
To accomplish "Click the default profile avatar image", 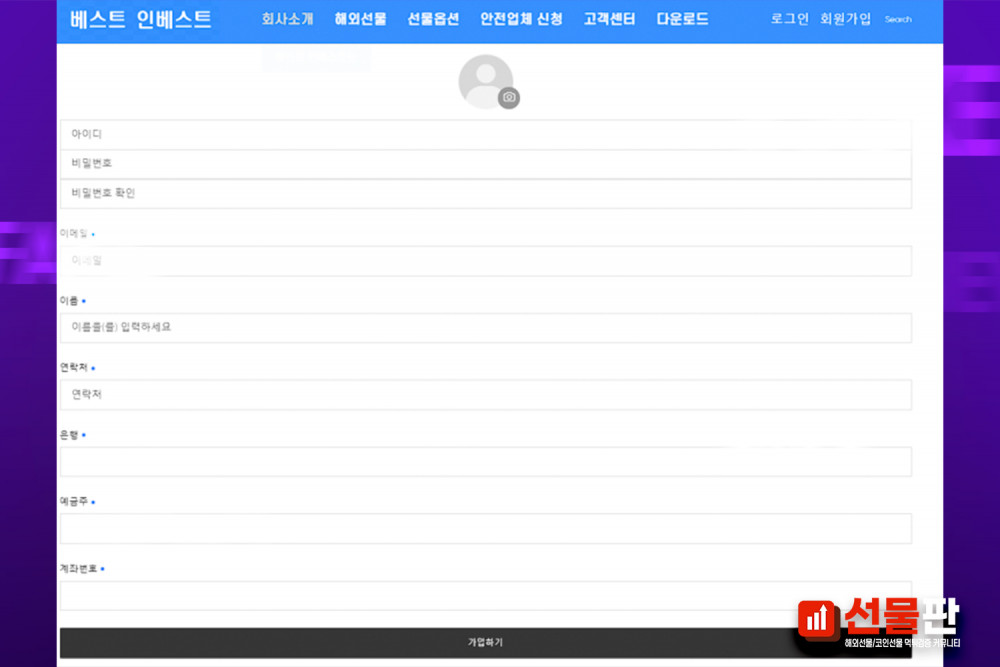I will [x=484, y=80].
